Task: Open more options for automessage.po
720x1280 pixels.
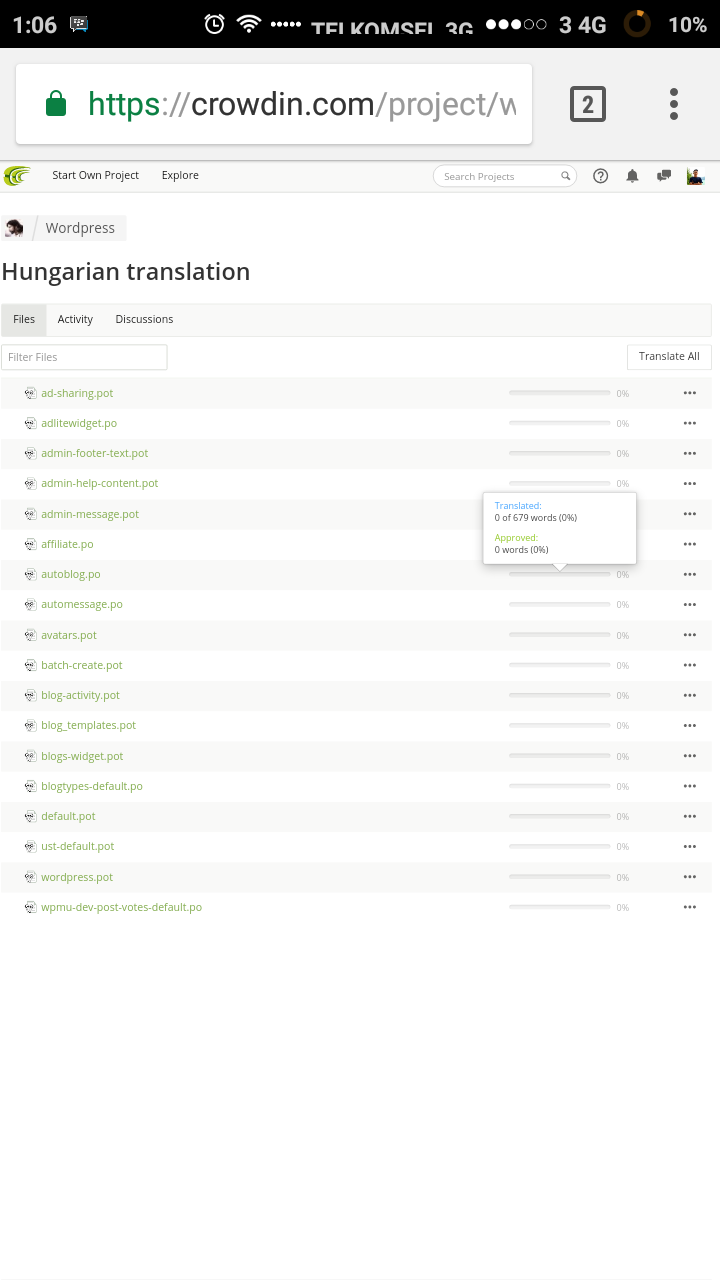Action: tap(689, 604)
